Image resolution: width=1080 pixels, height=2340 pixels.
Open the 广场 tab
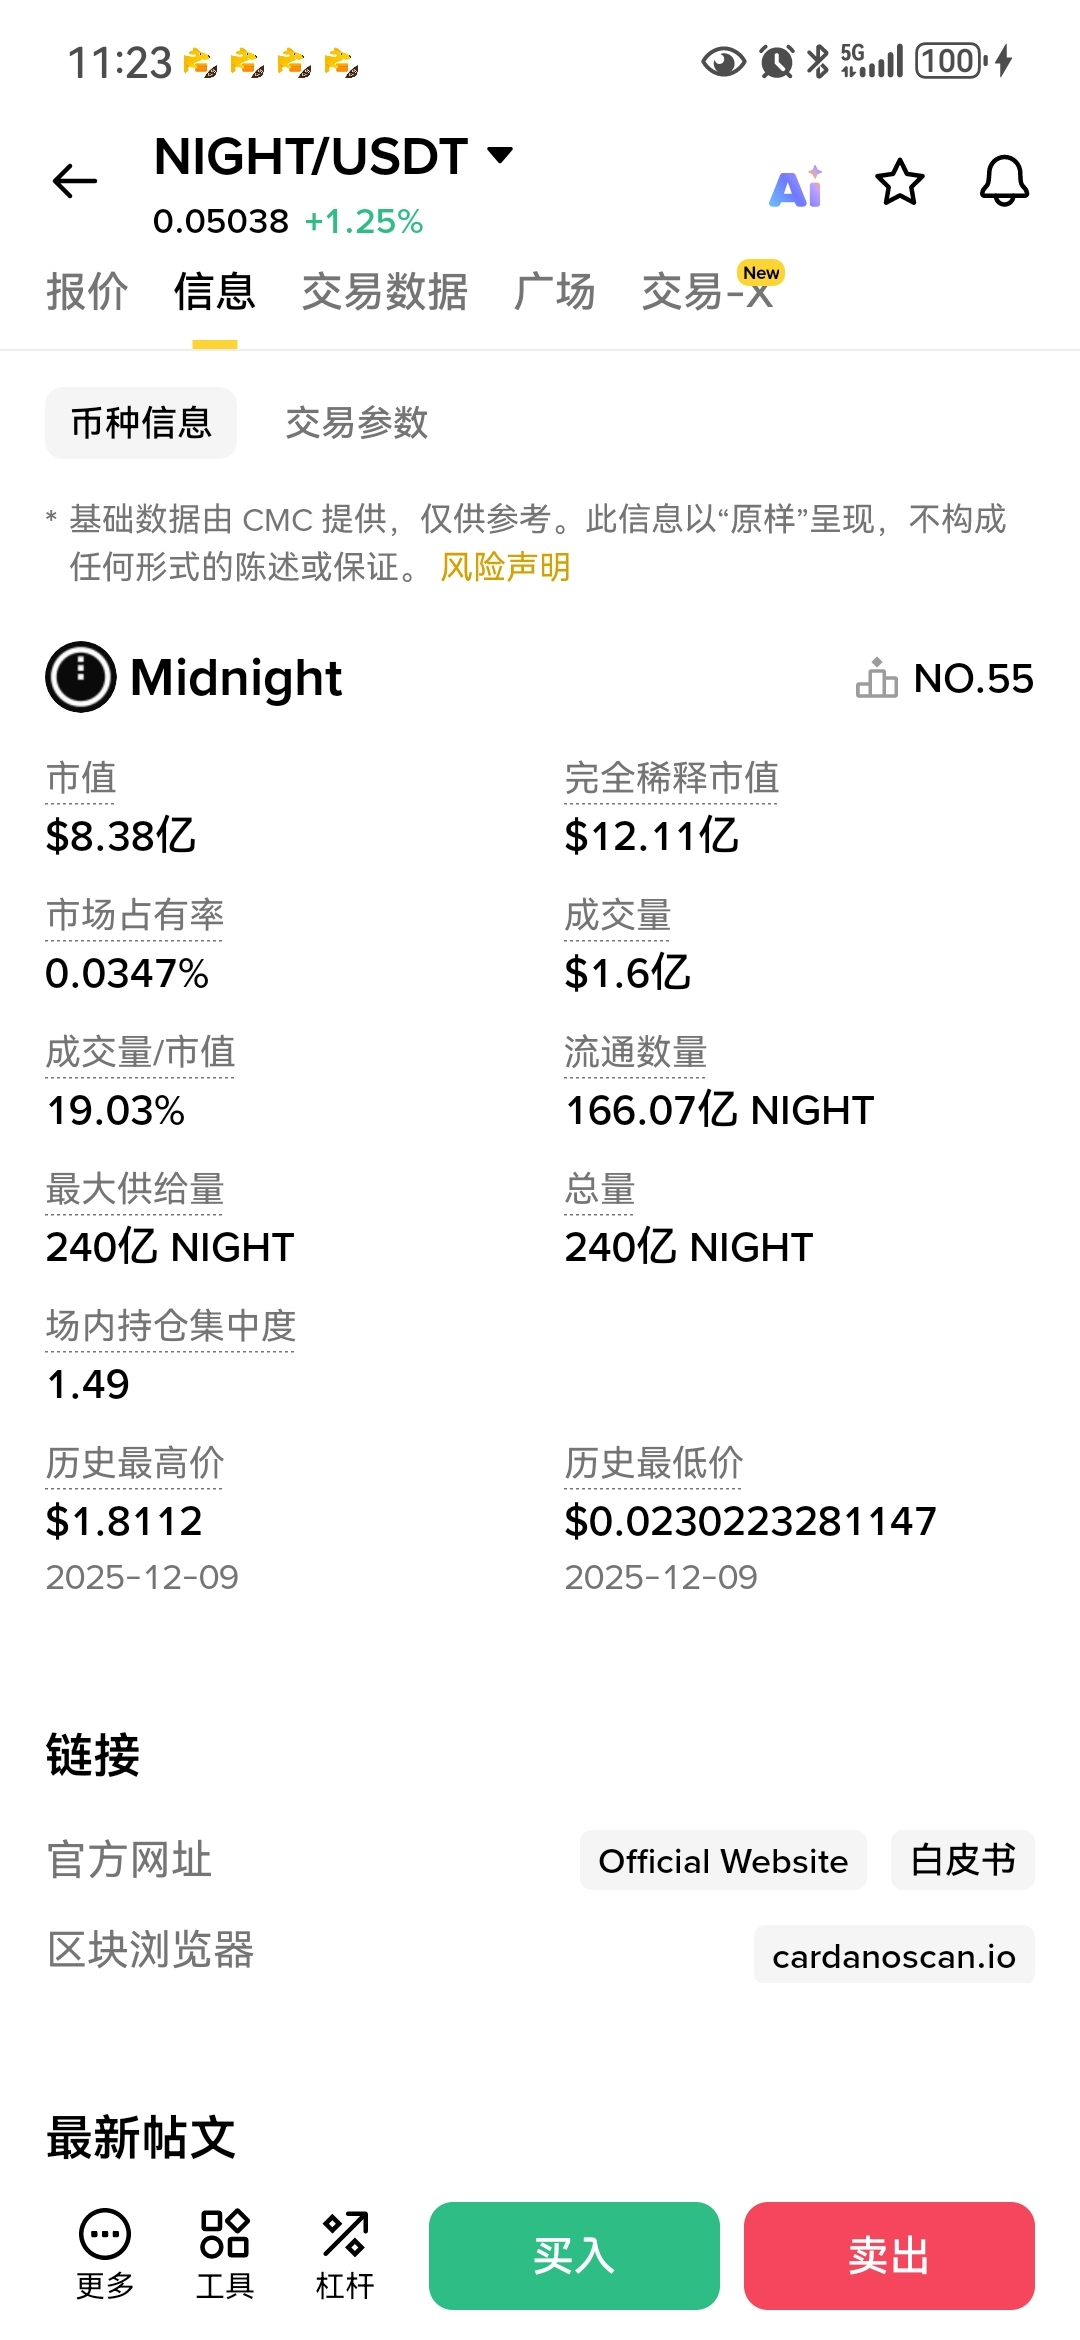pyautogui.click(x=554, y=292)
